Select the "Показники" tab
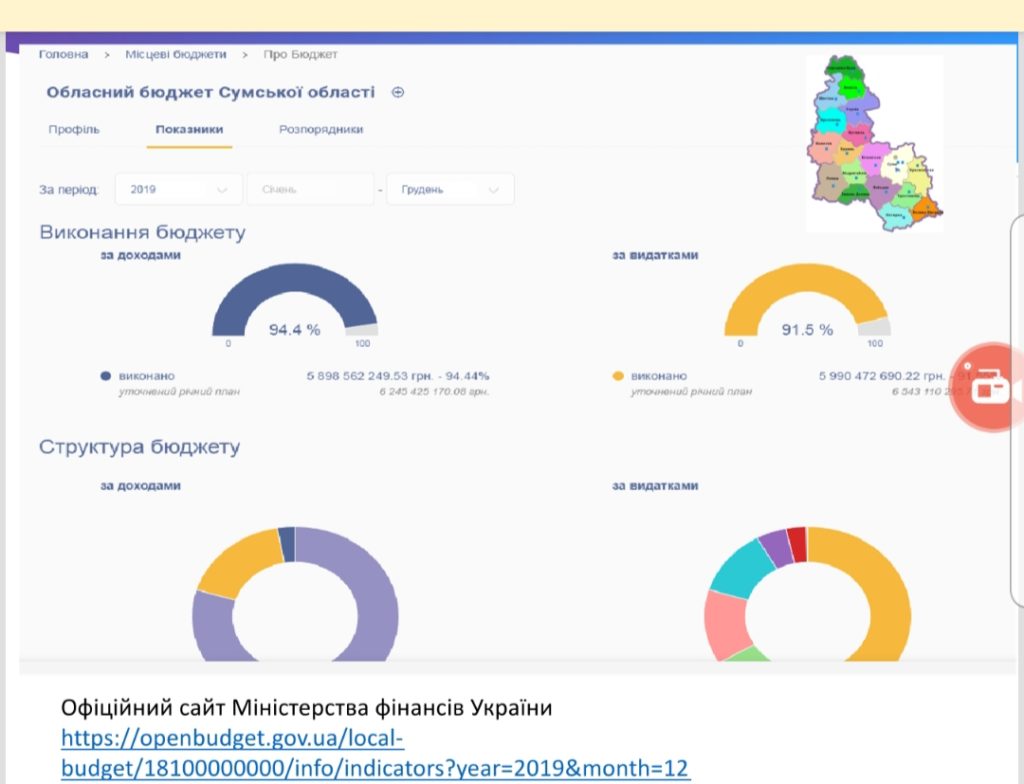Image resolution: width=1024 pixels, height=784 pixels. pos(189,130)
